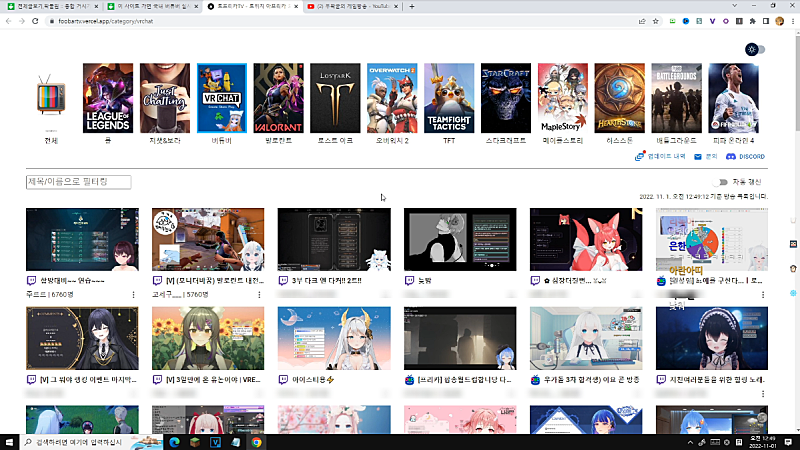Select the FIFA Online 4 category
The image size is (800, 450).
pyautogui.click(x=733, y=98)
